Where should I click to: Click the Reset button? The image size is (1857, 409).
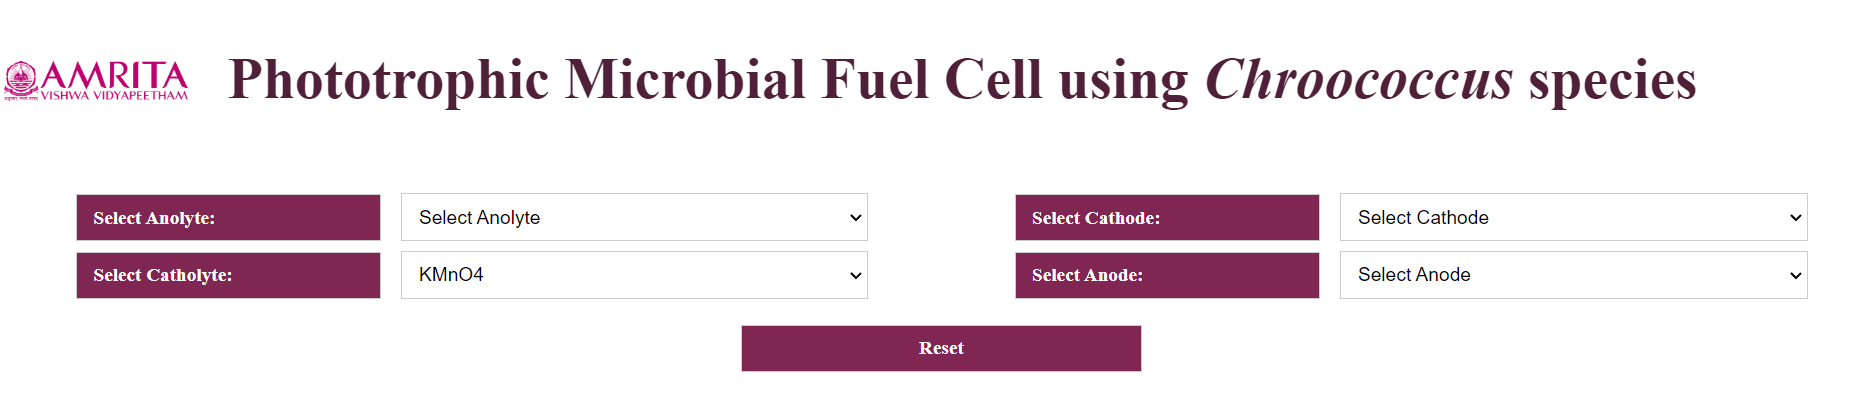941,348
